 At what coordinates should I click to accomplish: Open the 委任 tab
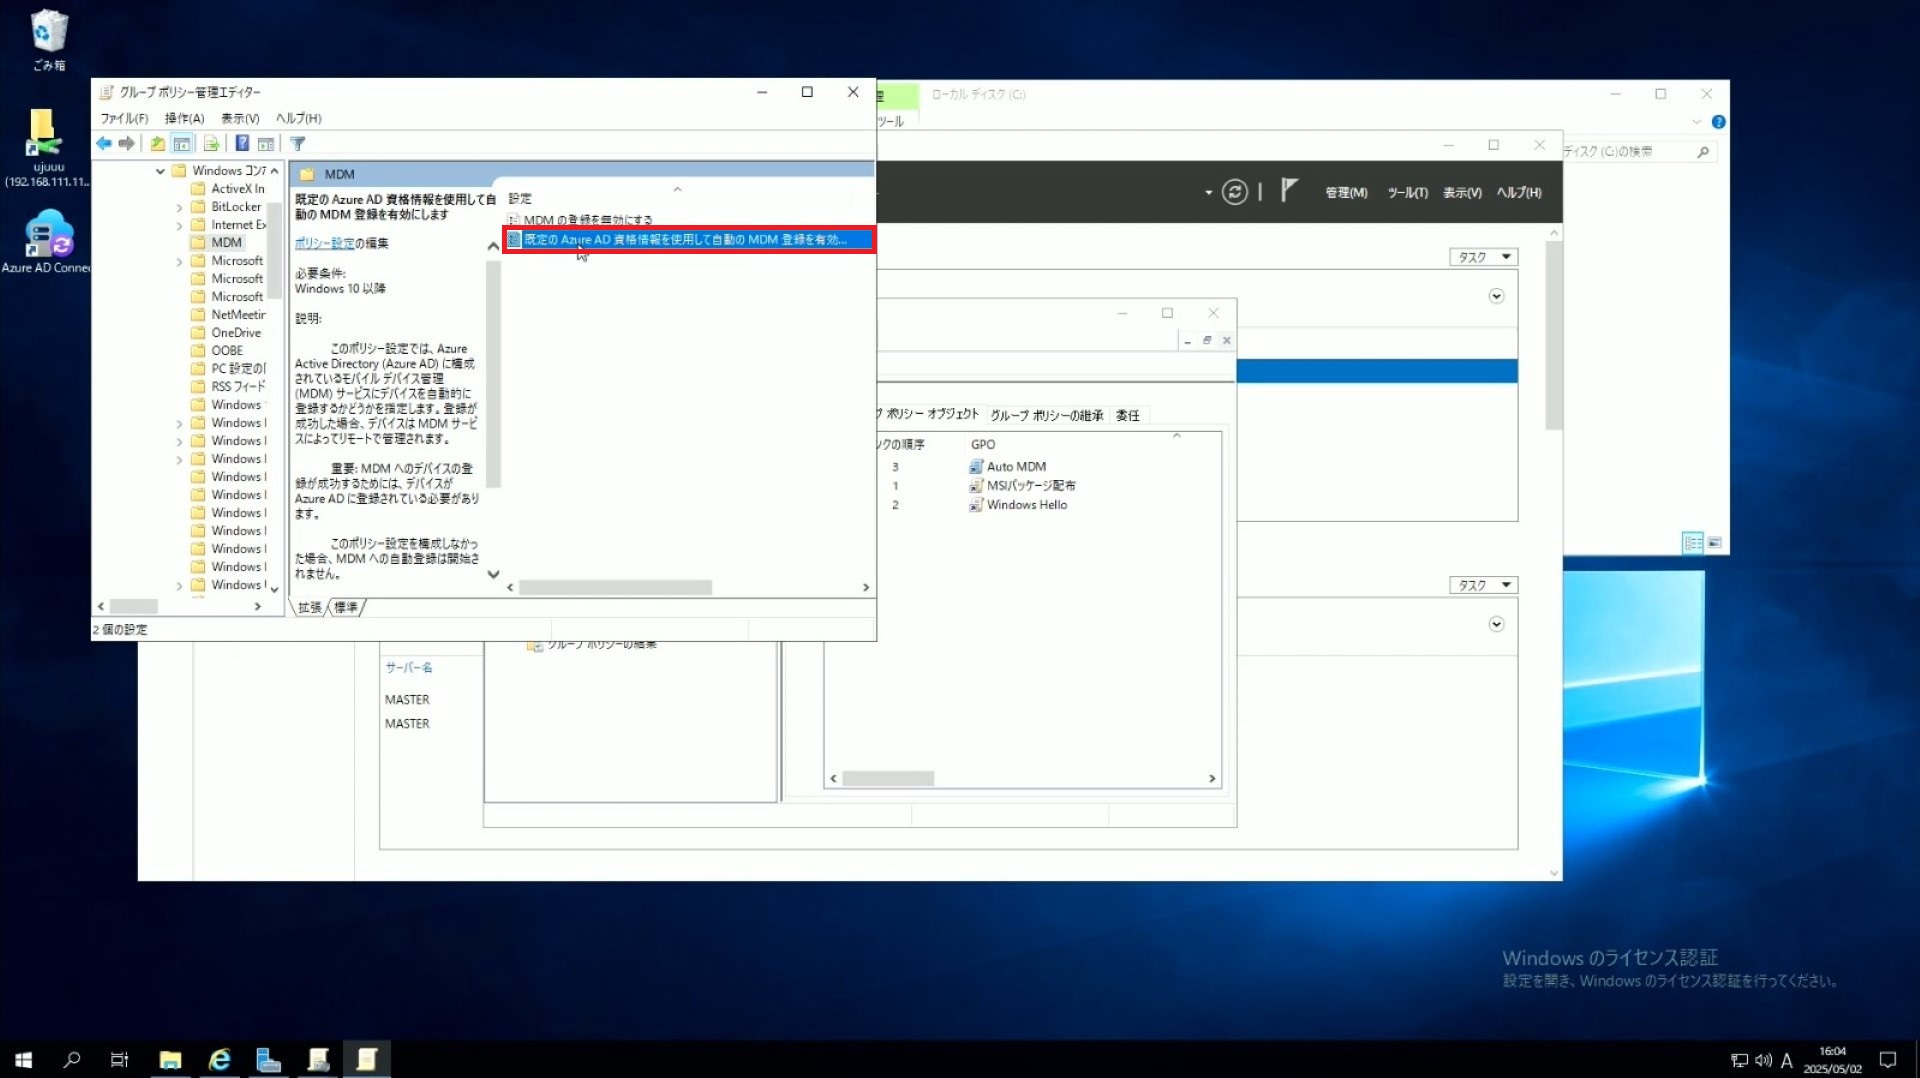click(1127, 415)
